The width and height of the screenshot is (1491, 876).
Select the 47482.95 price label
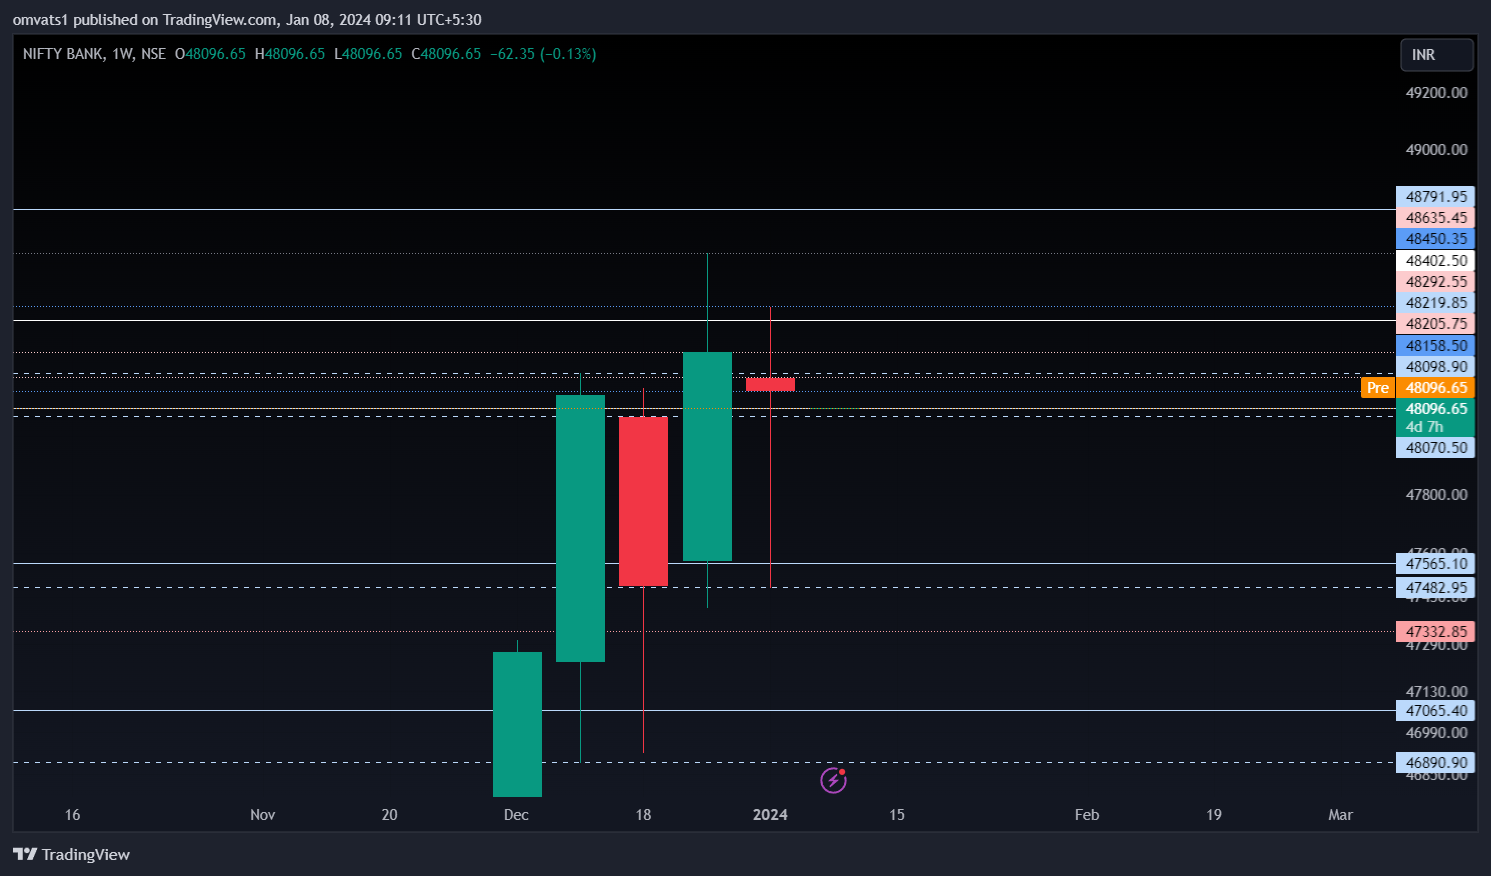point(1435,588)
